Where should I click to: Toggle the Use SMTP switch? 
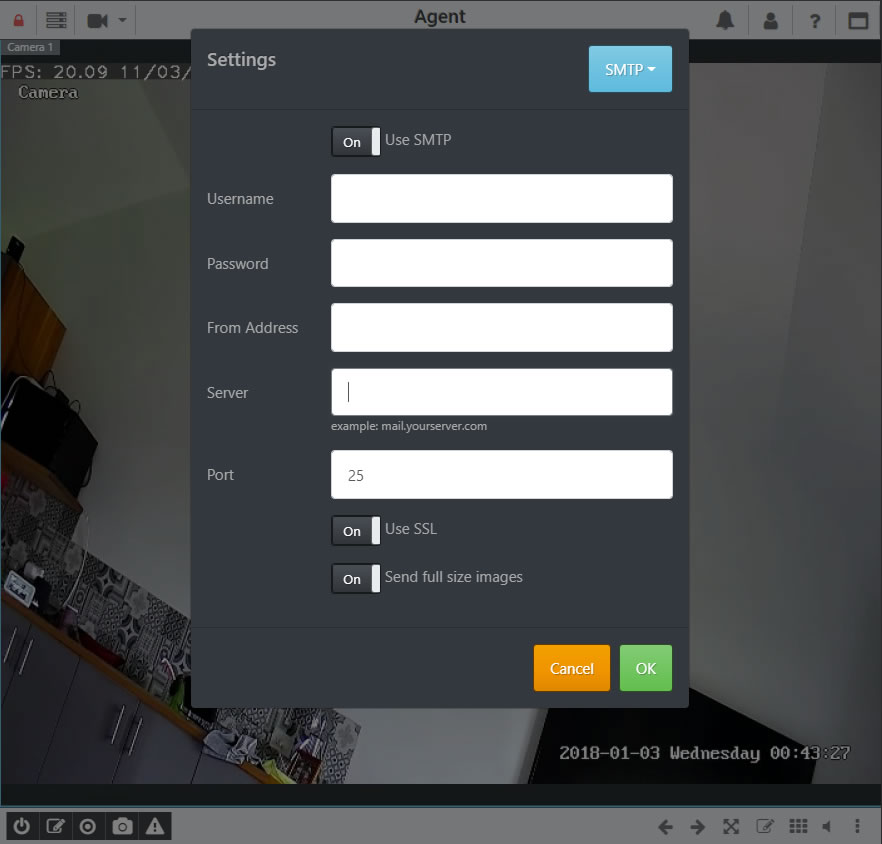356,142
